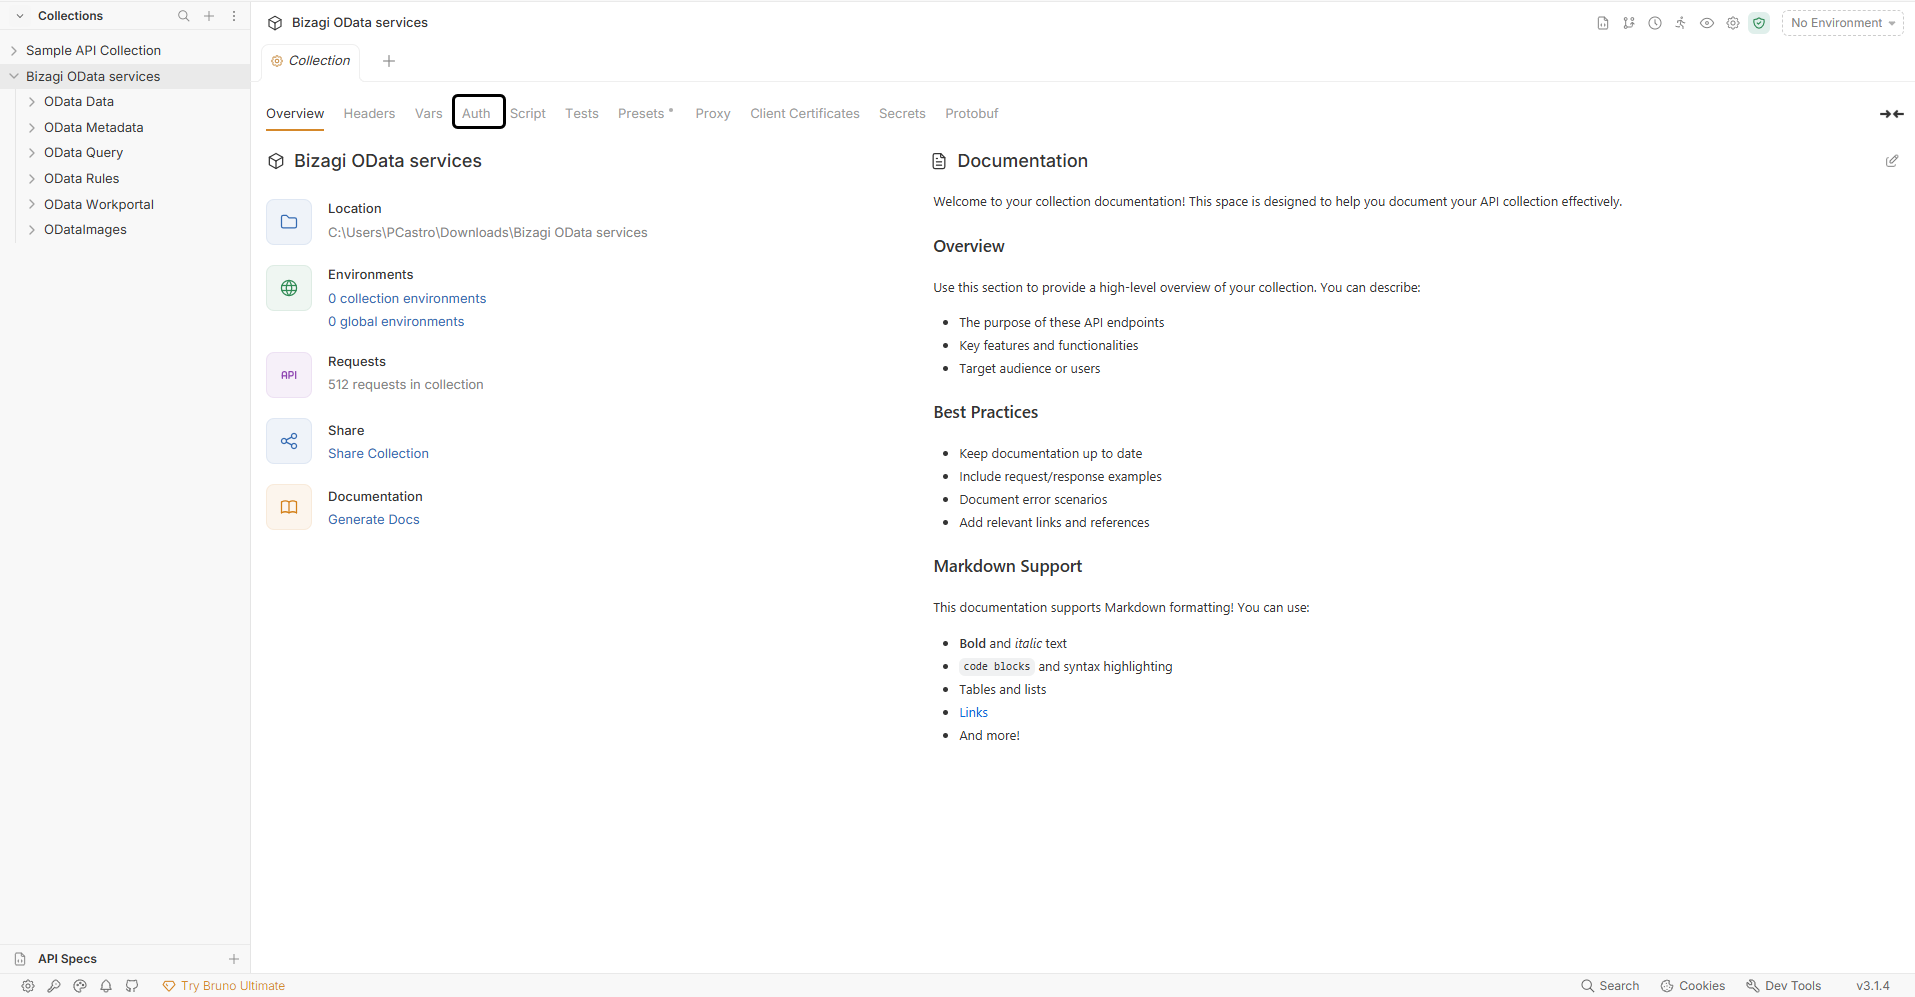Viewport: 1915px width, 997px height.
Task: Open a new tab with plus button
Action: tap(389, 61)
